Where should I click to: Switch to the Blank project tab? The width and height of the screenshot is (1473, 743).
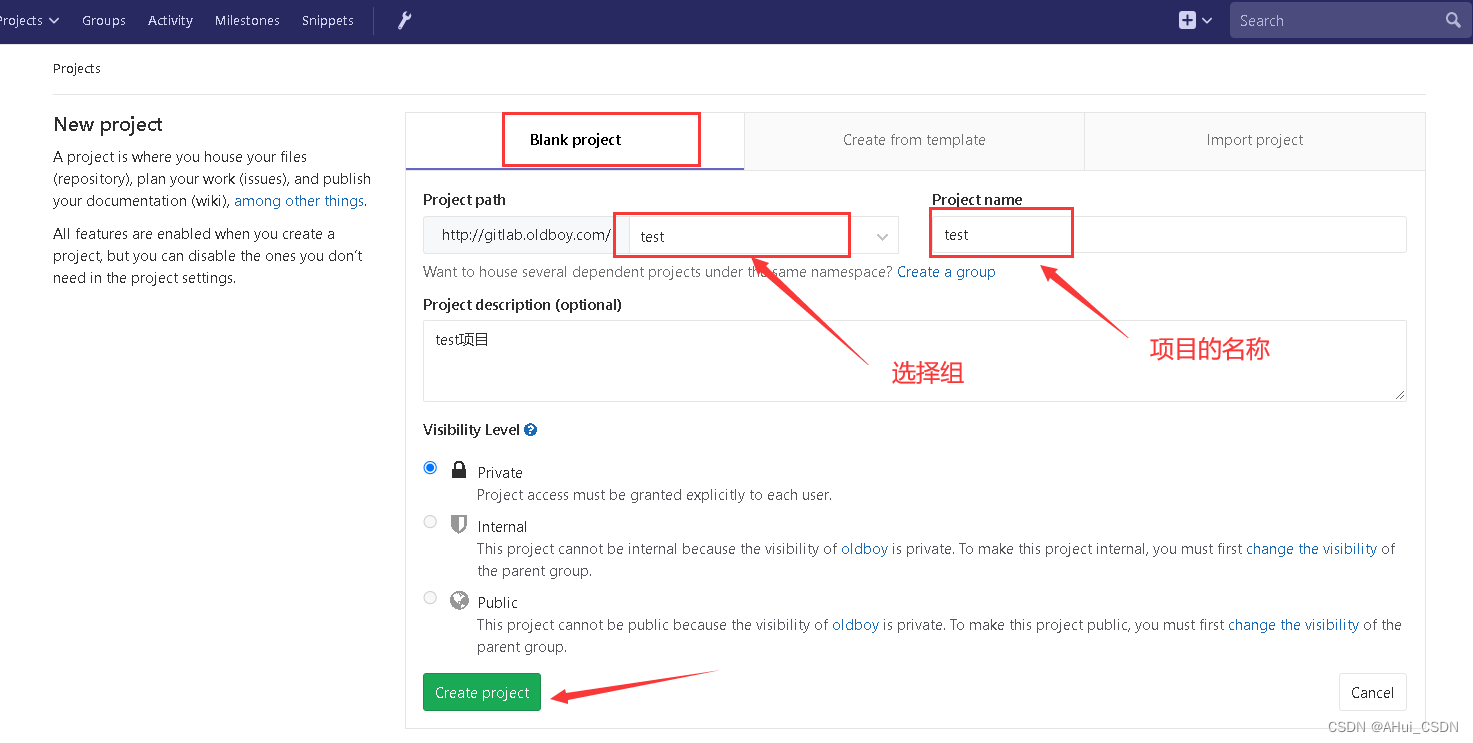[575, 140]
